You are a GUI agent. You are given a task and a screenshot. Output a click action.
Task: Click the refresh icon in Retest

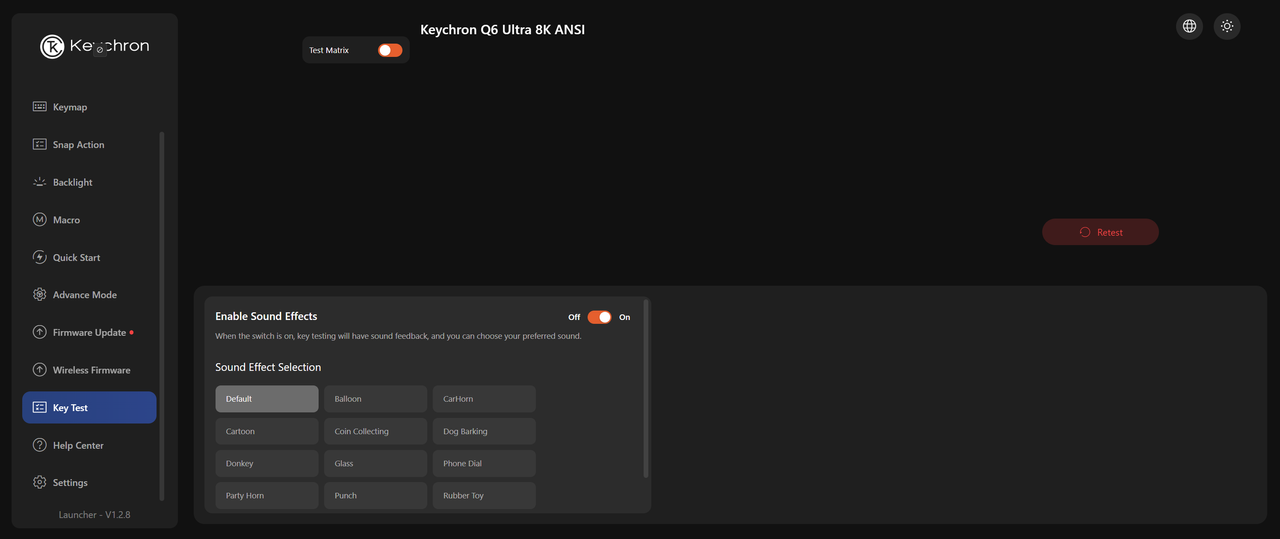(1085, 232)
